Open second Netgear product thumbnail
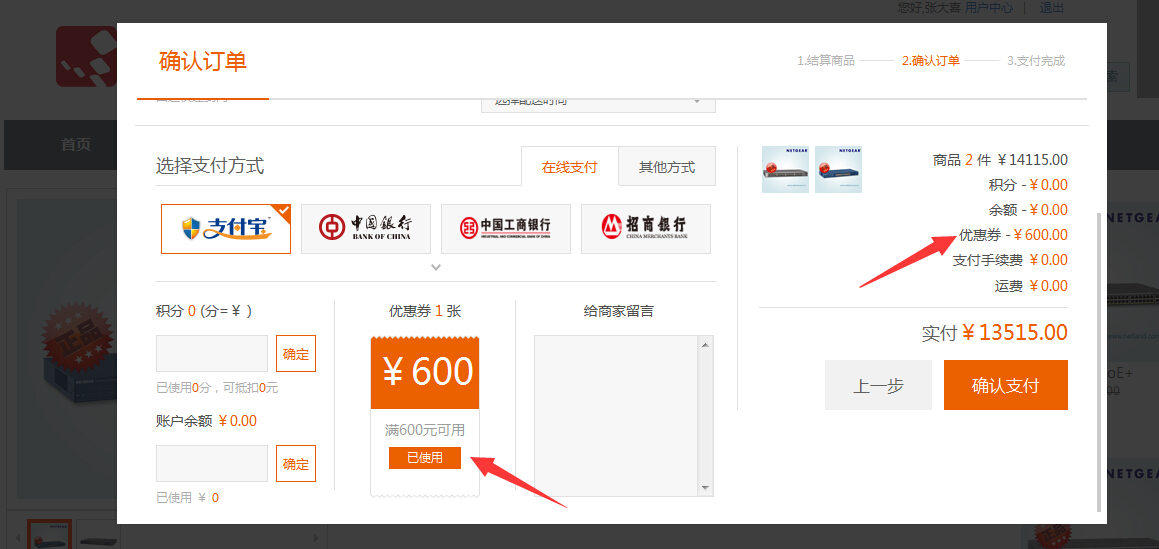The image size is (1159, 549). click(x=838, y=169)
